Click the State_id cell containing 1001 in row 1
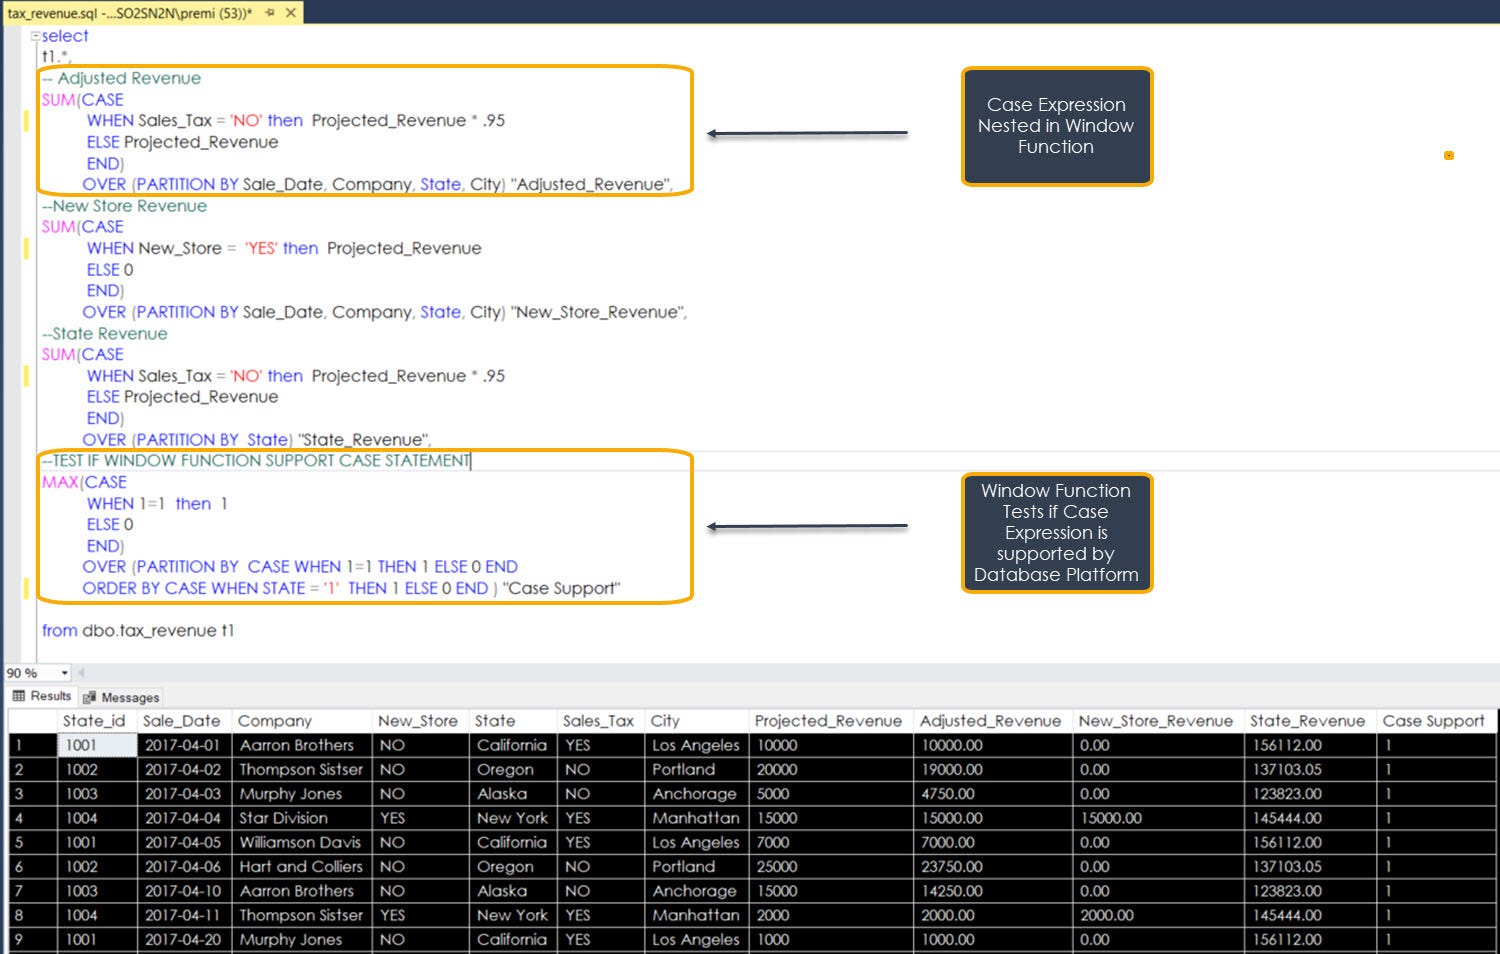1500x954 pixels. 95,745
